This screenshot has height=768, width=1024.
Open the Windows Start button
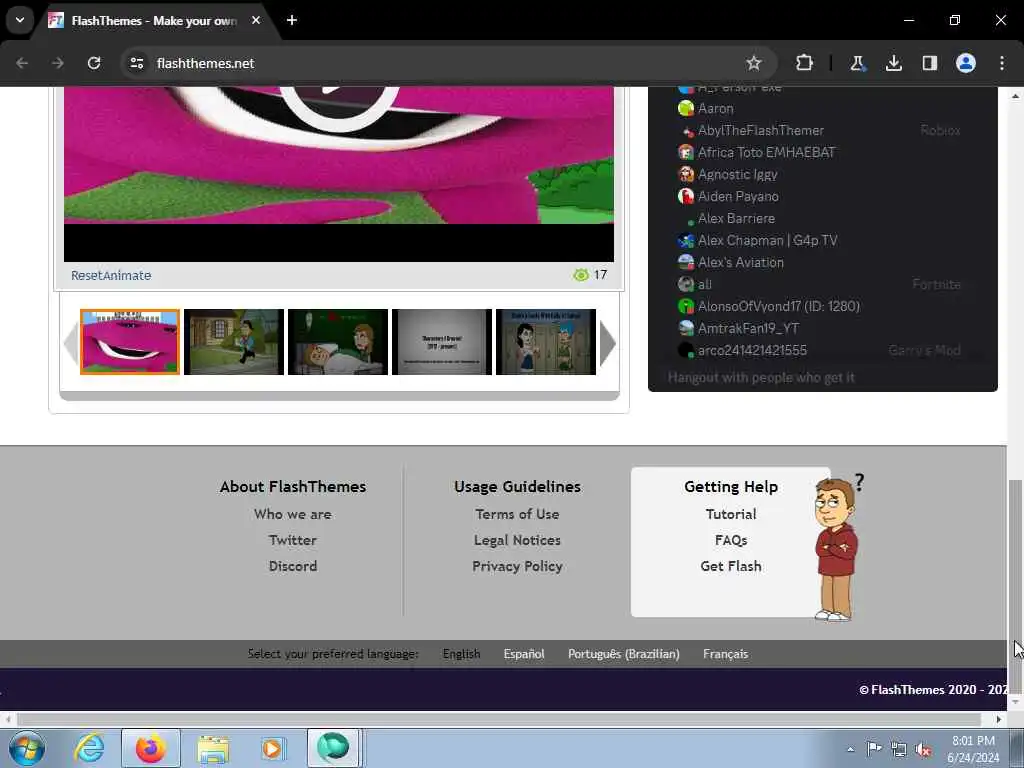(27, 748)
